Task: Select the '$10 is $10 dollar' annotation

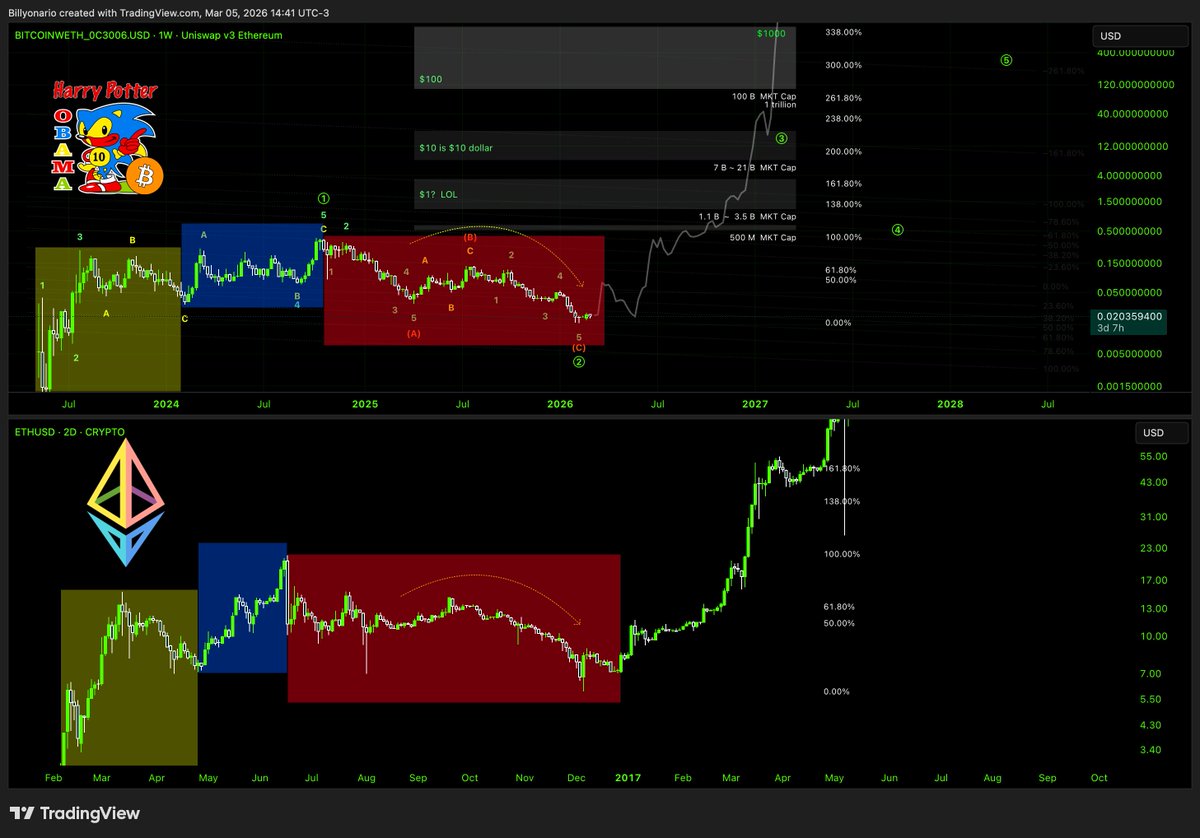Action: point(456,148)
